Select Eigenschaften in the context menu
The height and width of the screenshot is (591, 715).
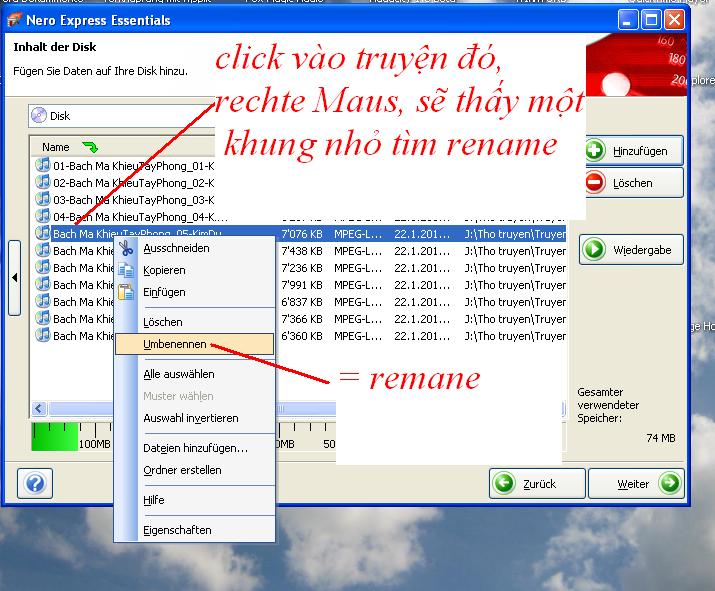pos(177,530)
